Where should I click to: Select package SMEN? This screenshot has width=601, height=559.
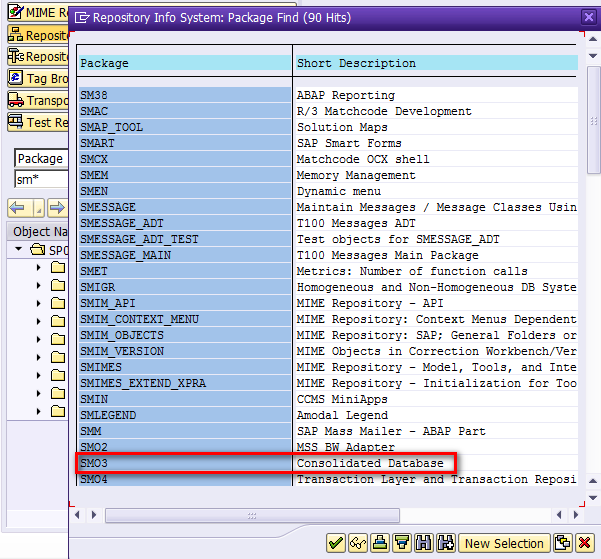point(185,191)
